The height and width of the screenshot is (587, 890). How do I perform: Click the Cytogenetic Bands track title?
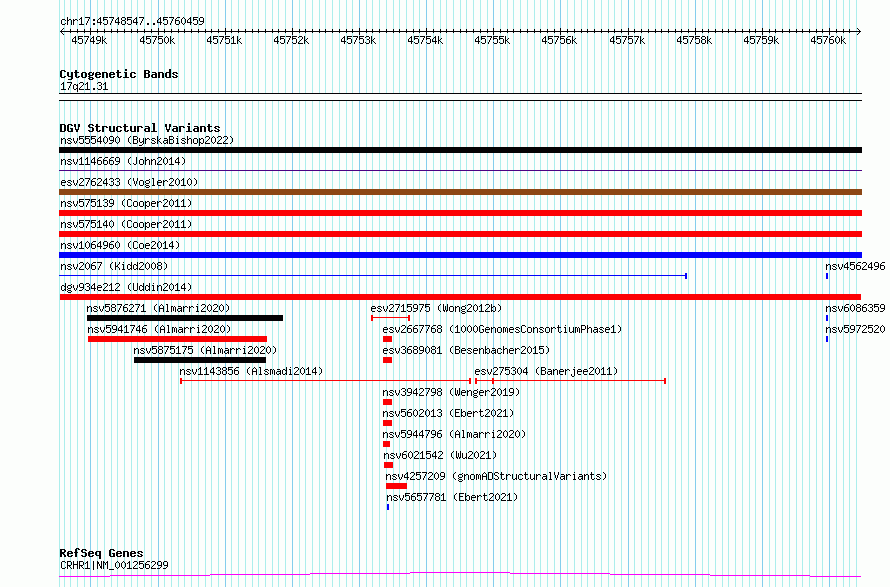[119, 74]
